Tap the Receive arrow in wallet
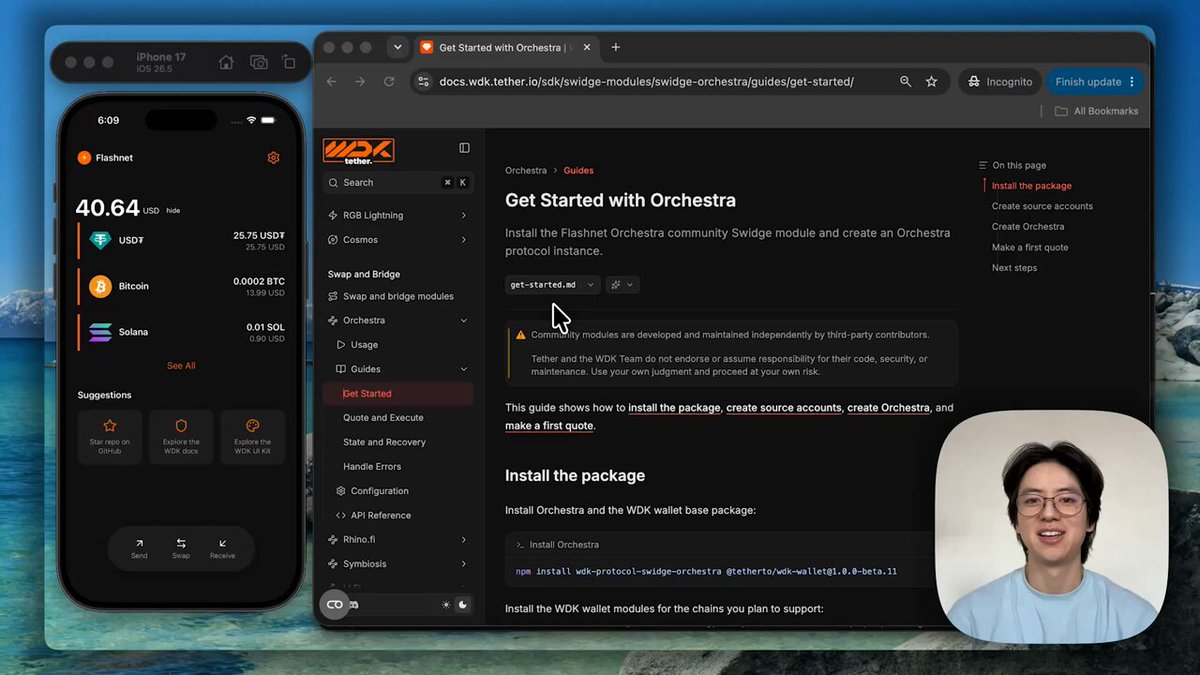Image resolution: width=1200 pixels, height=675 pixels. [222, 543]
